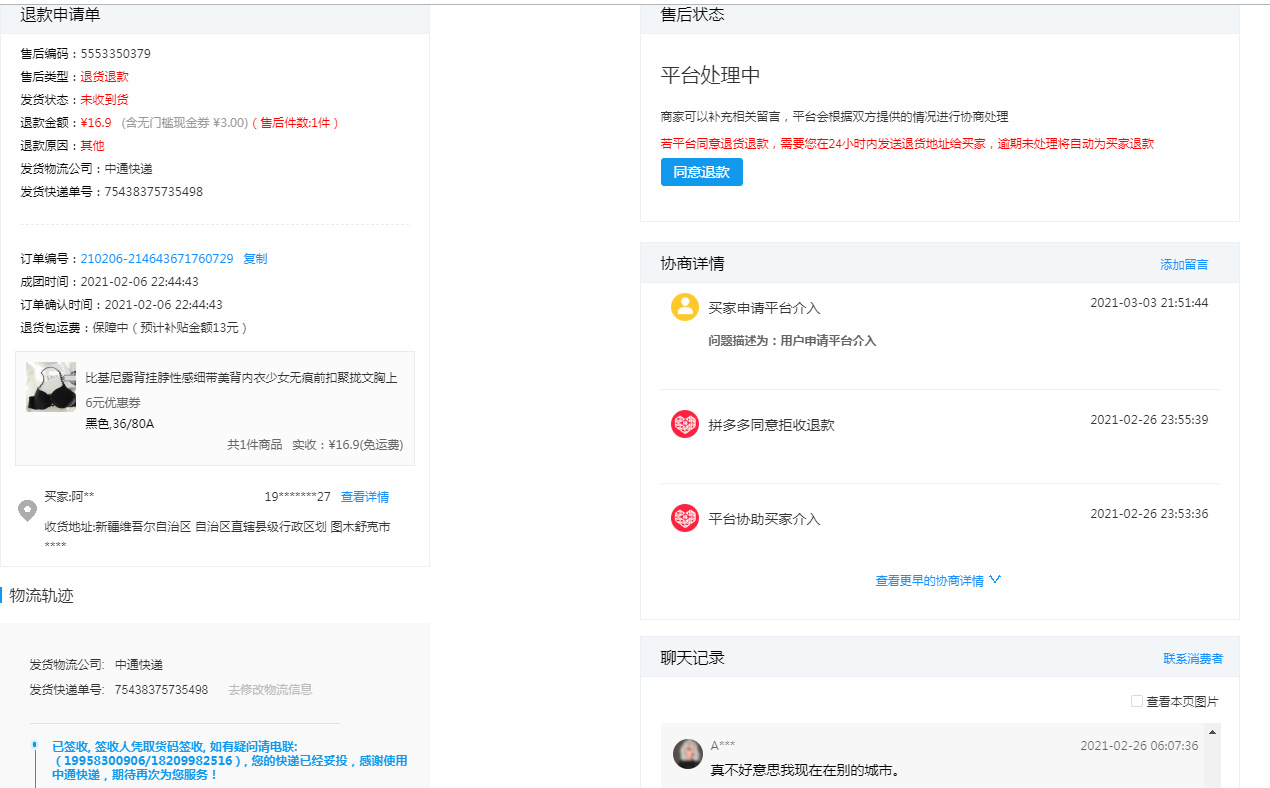
Task: Click masked buyer phone 19*******27
Action: click(x=297, y=496)
